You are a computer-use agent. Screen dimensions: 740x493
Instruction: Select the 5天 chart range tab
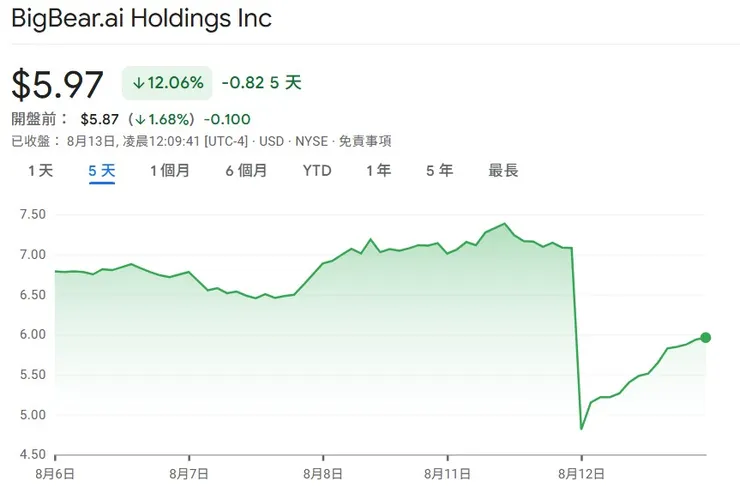101,171
